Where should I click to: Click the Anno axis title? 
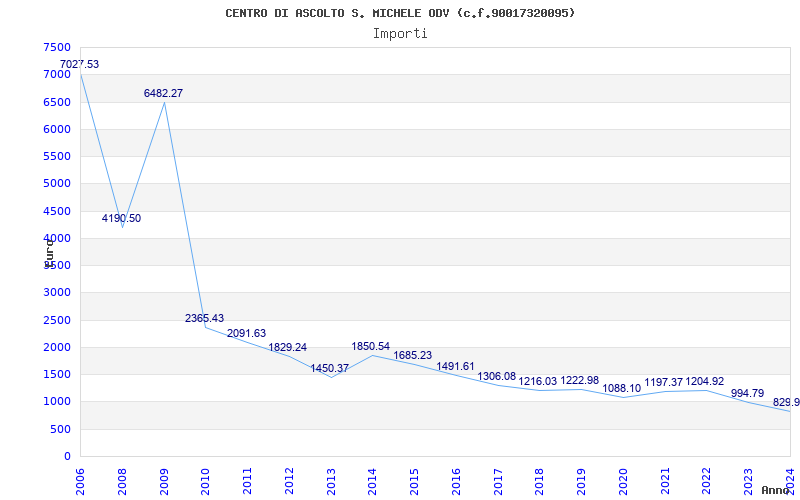click(775, 490)
